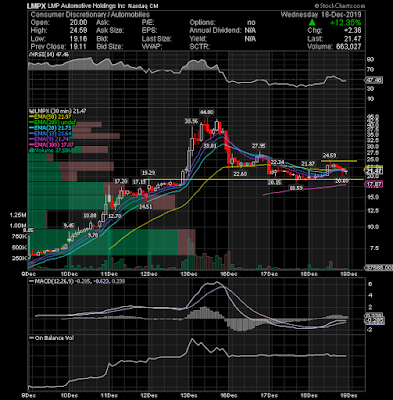Click the Options value 'no'
The image size is (393, 400).
251,23
